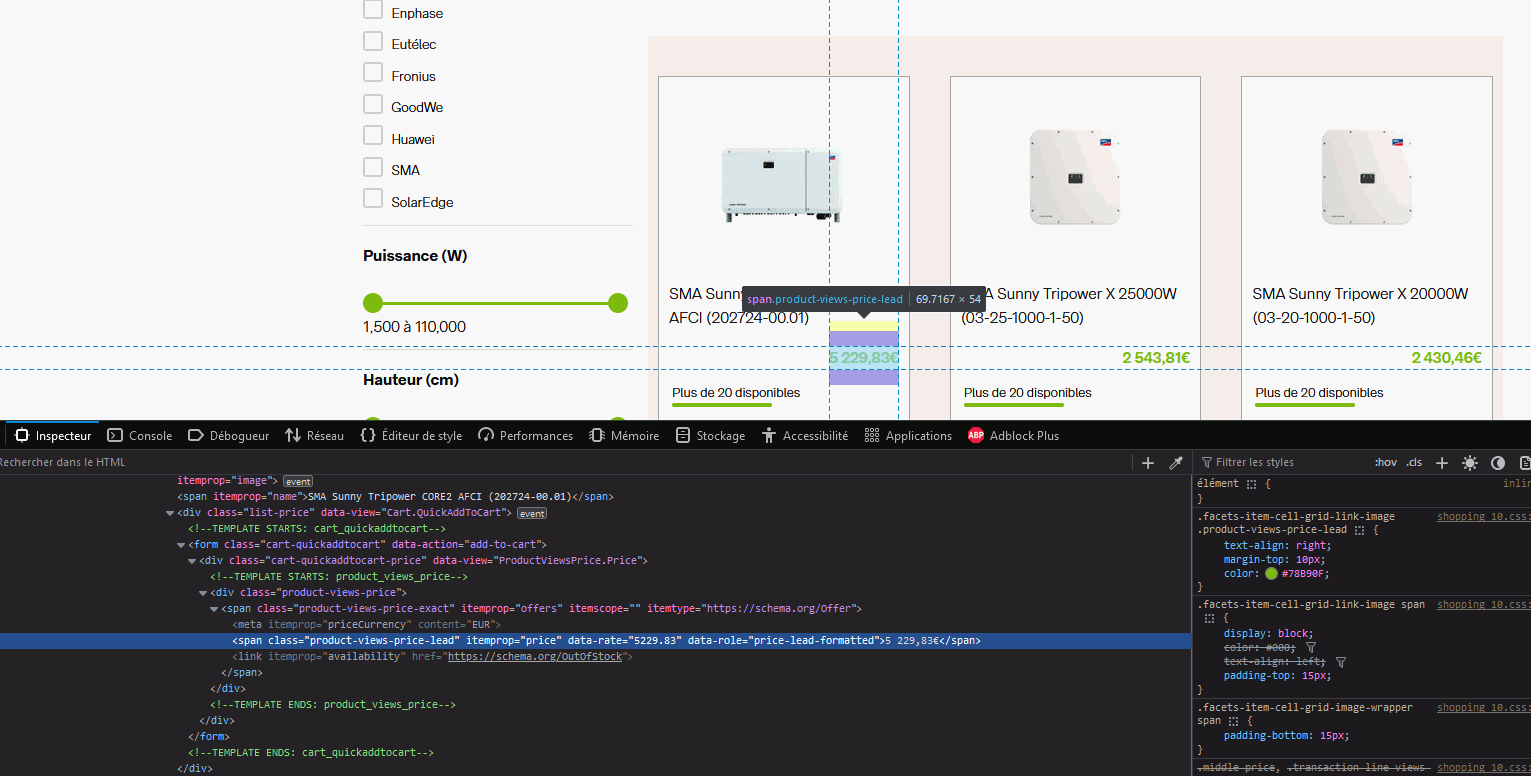The width and height of the screenshot is (1531, 776).
Task: Click the #78B90F color swatch
Action: [1271, 574]
